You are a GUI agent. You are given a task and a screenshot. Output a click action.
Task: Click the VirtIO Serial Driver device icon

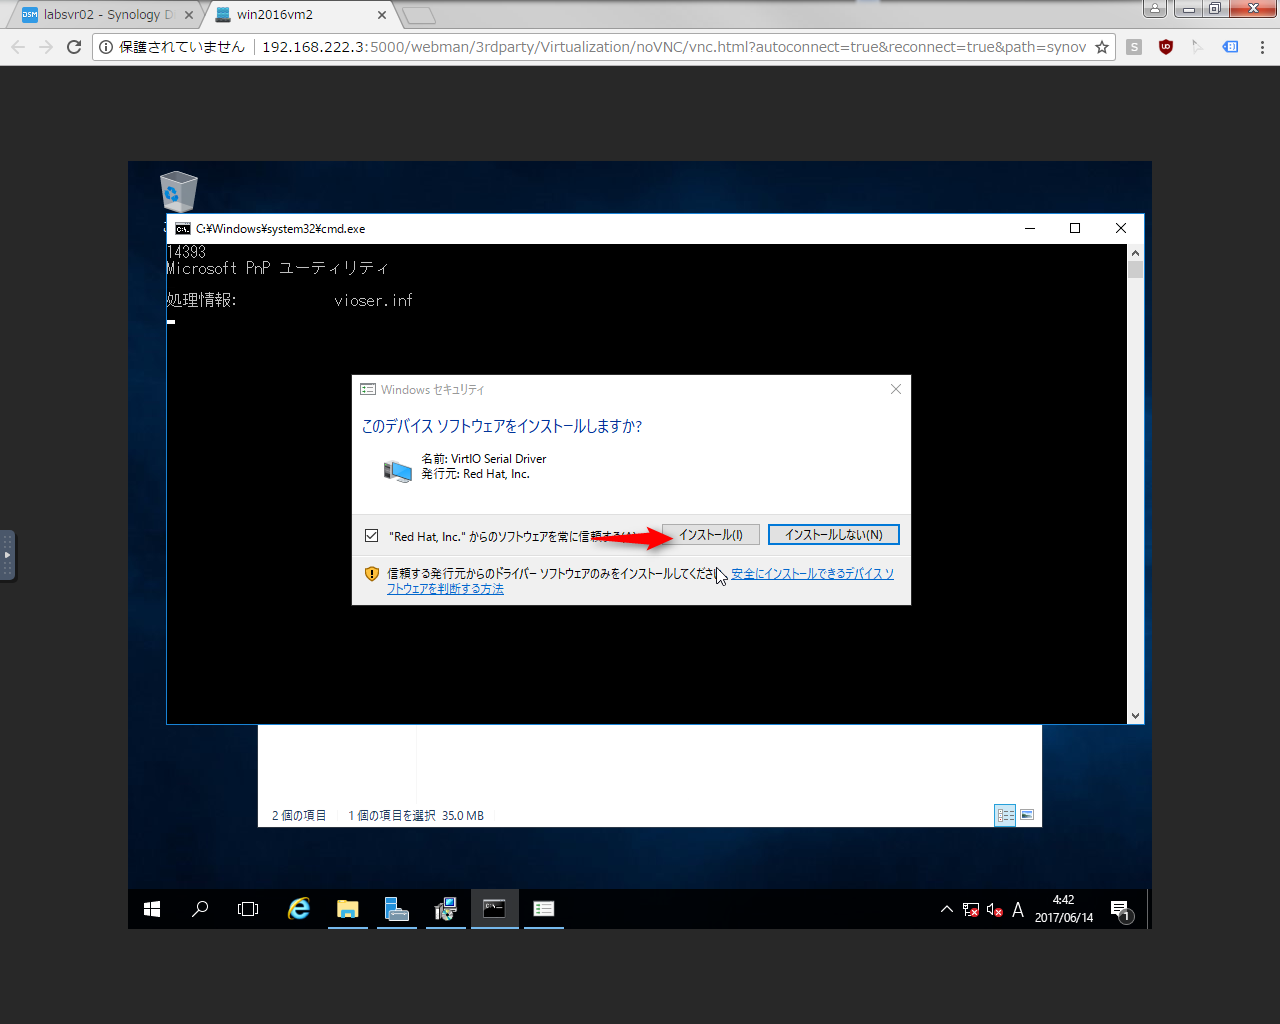click(397, 470)
